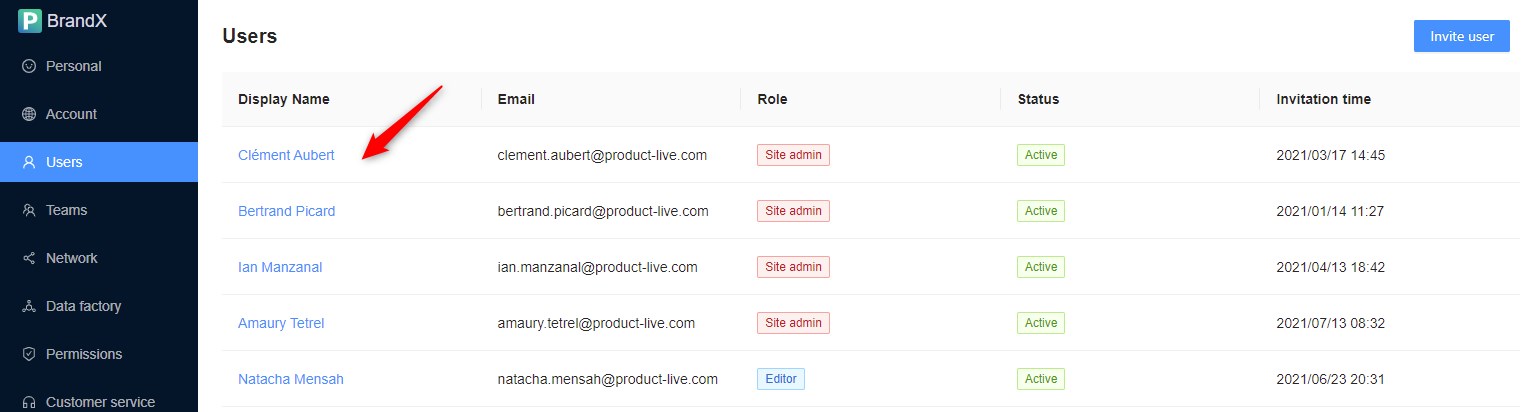Open the Account menu item

tap(71, 114)
